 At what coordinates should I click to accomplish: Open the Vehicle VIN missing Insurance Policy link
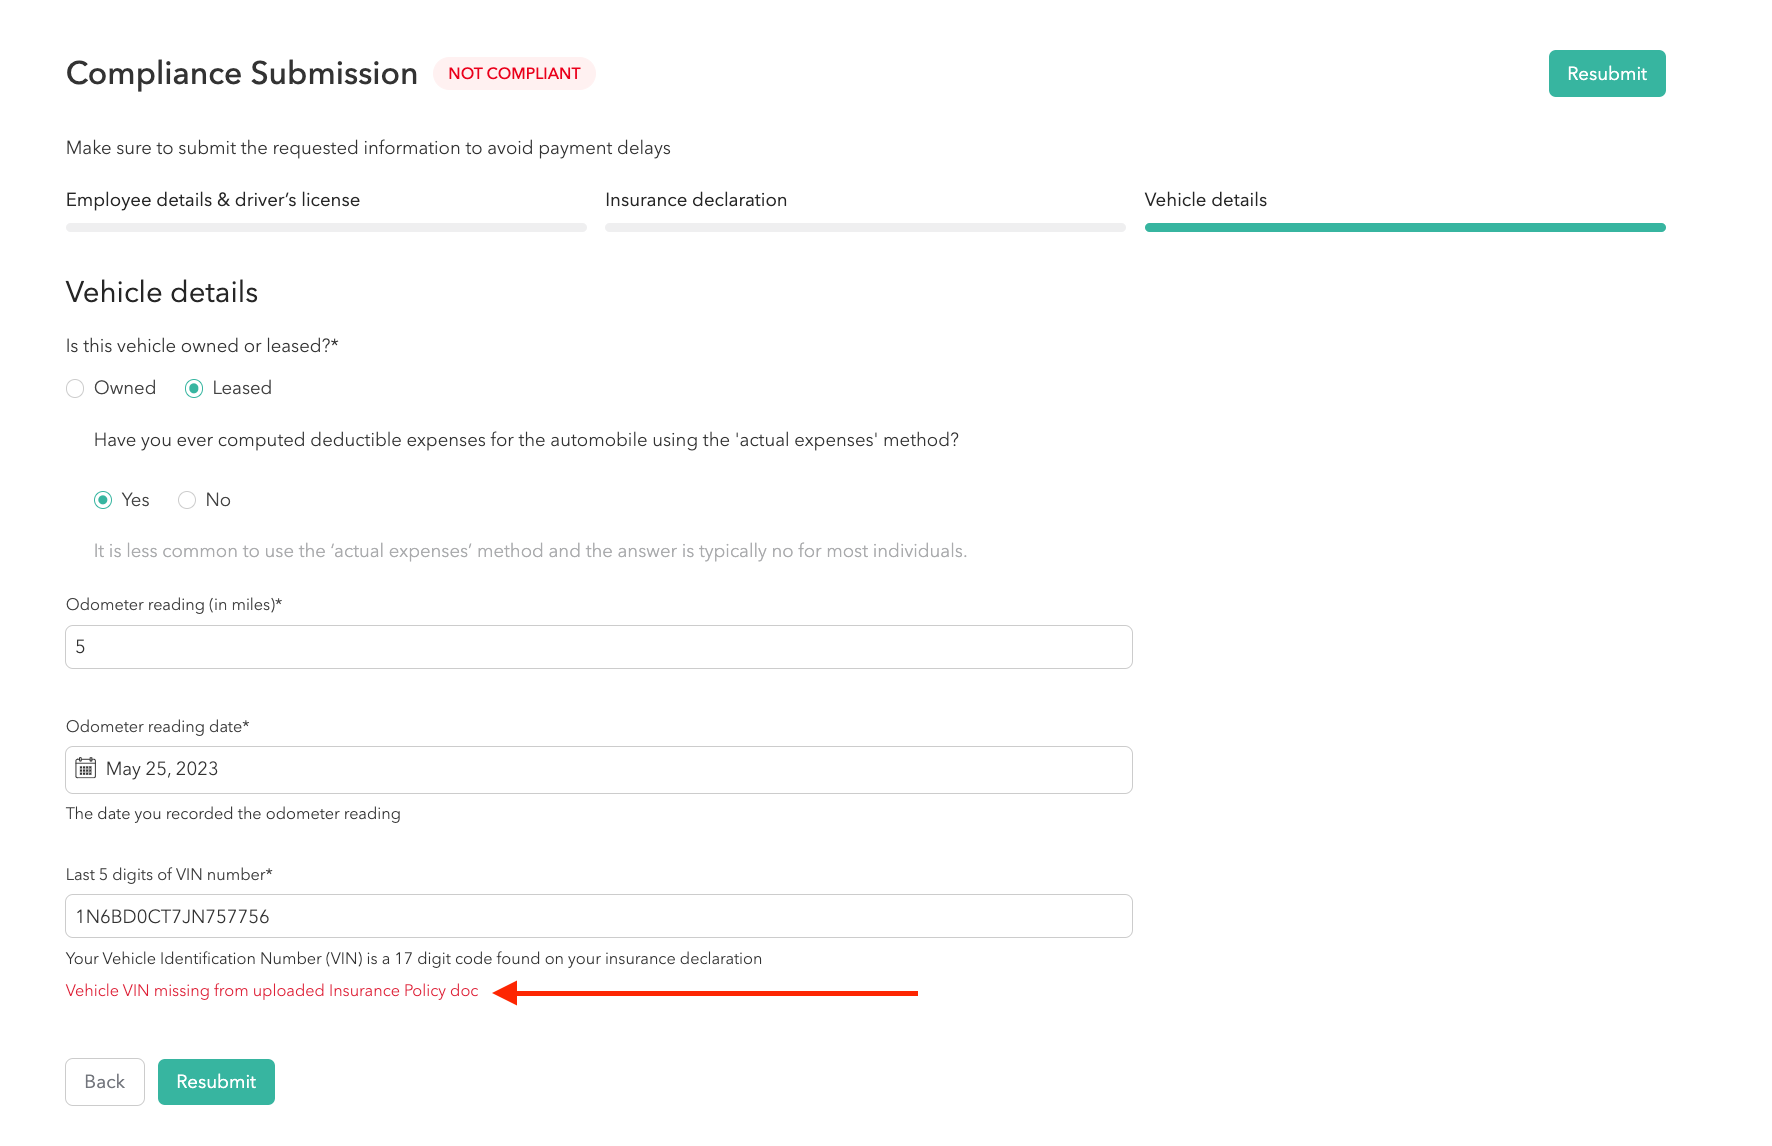(x=271, y=990)
